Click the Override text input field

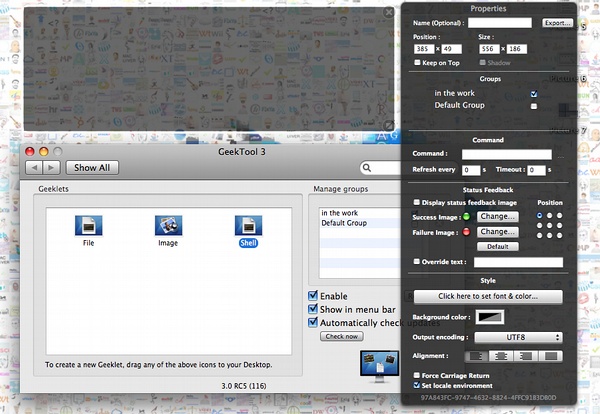pyautogui.click(x=518, y=262)
